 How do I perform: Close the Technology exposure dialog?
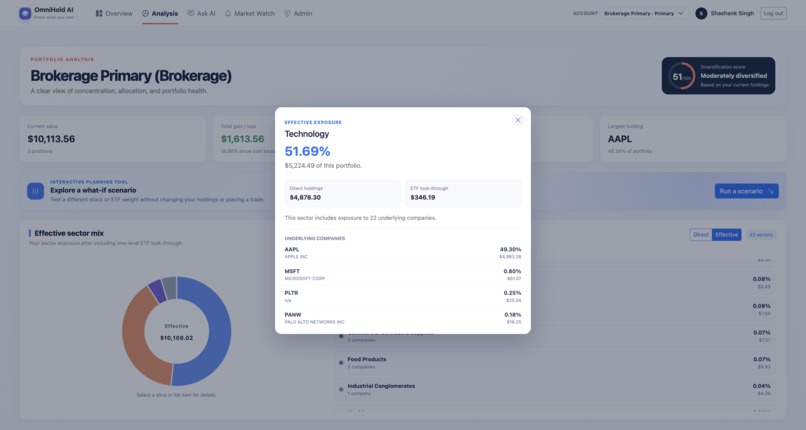(518, 120)
